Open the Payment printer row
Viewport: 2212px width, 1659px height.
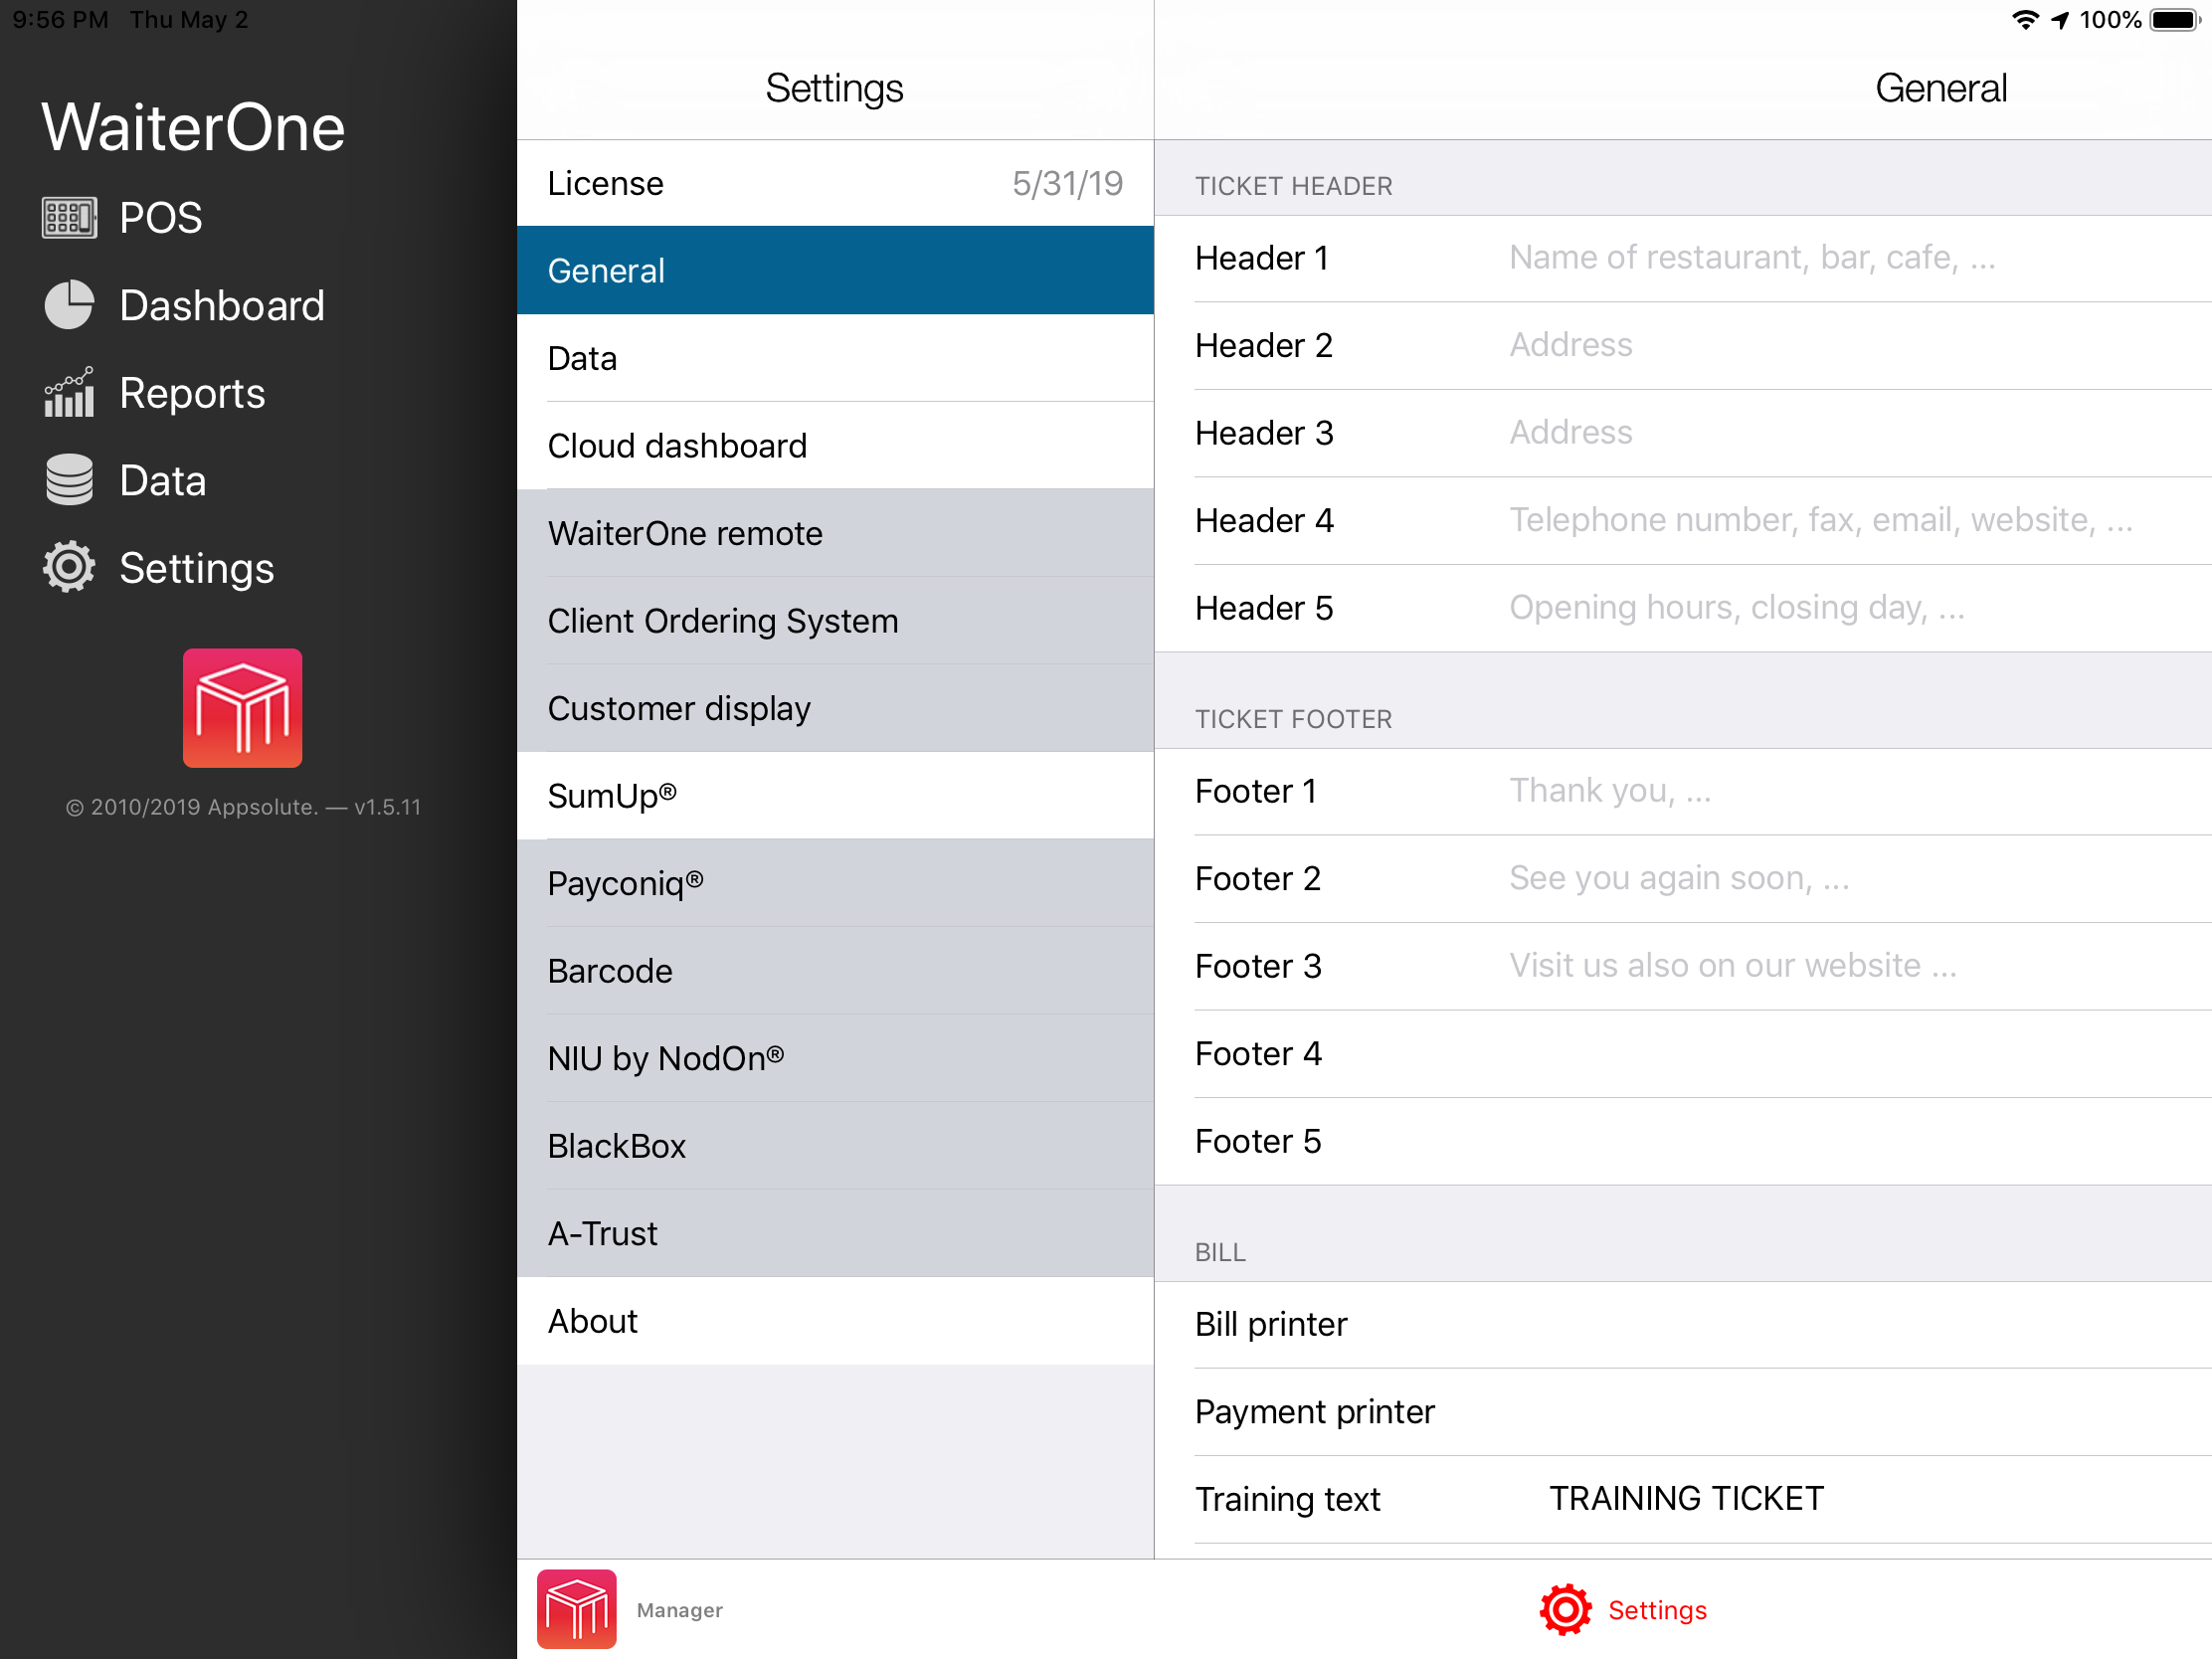coord(1683,1412)
